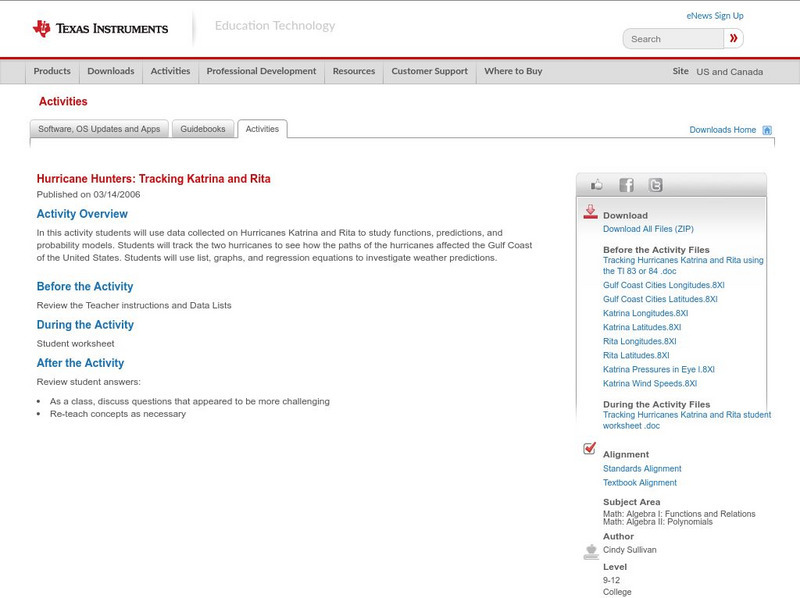Click the During the Activity heading
The image size is (800, 598).
[x=85, y=325]
